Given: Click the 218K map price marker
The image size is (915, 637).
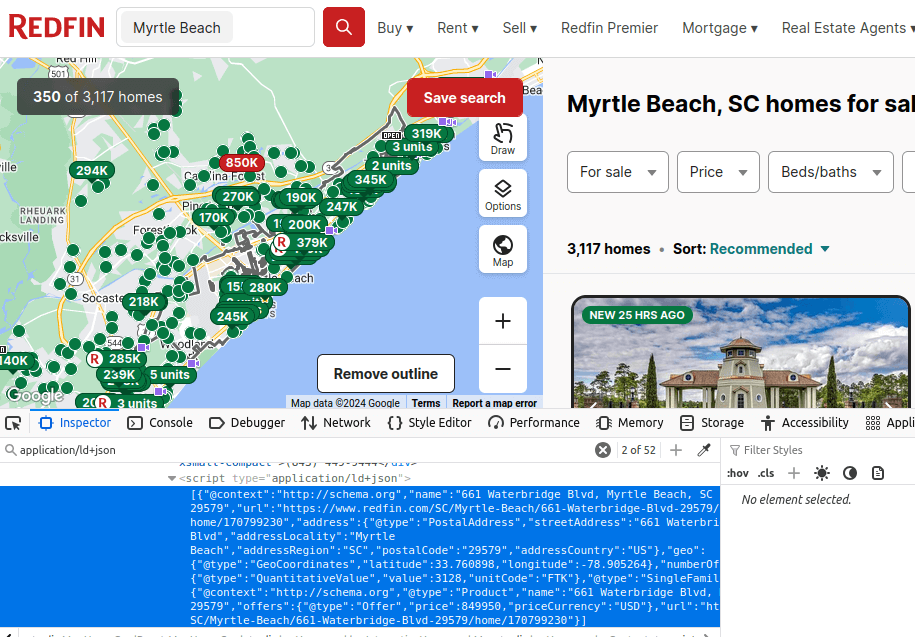Looking at the screenshot, I should coord(144,302).
